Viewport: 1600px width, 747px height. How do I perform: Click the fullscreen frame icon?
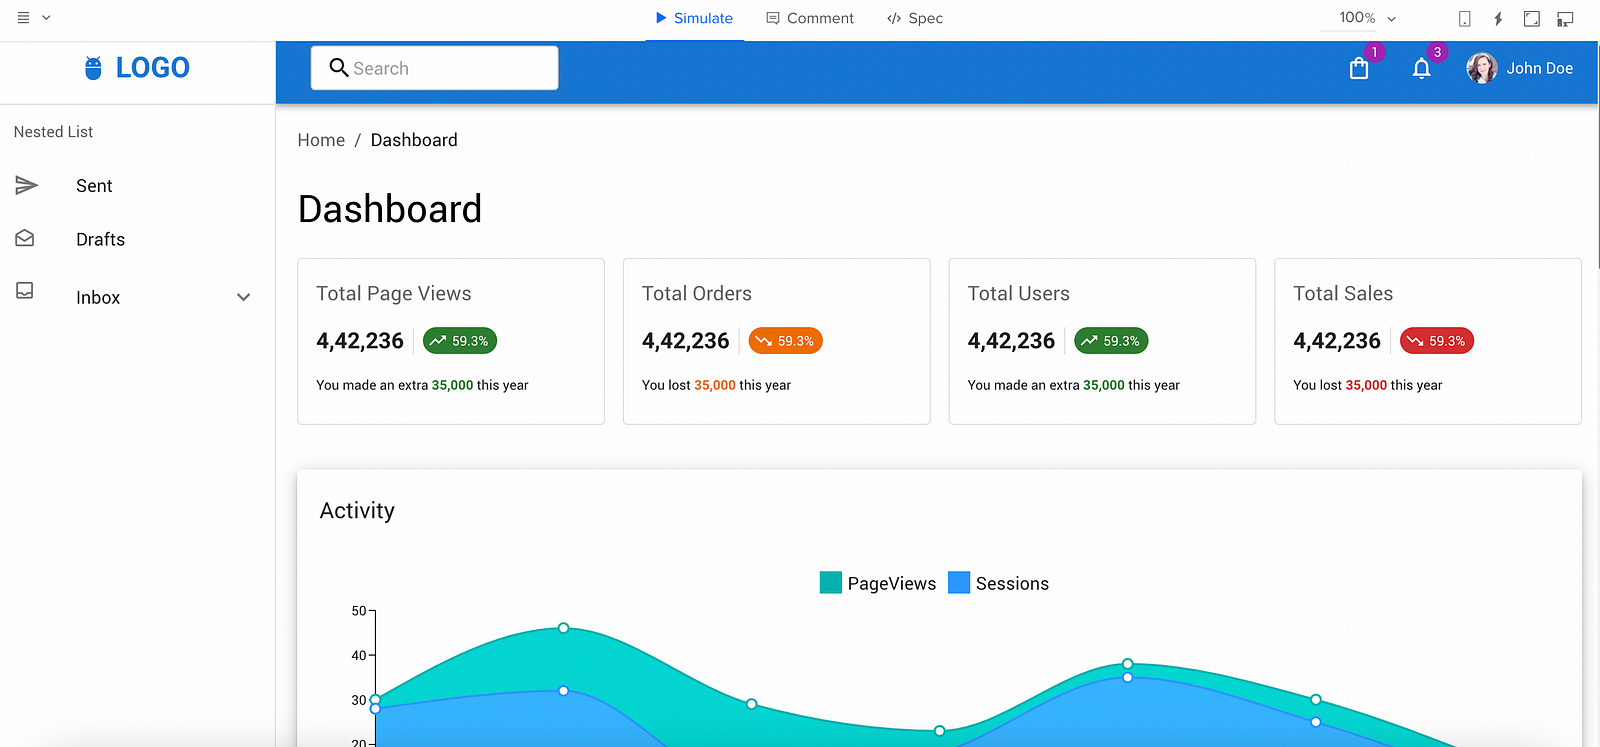pos(1531,18)
